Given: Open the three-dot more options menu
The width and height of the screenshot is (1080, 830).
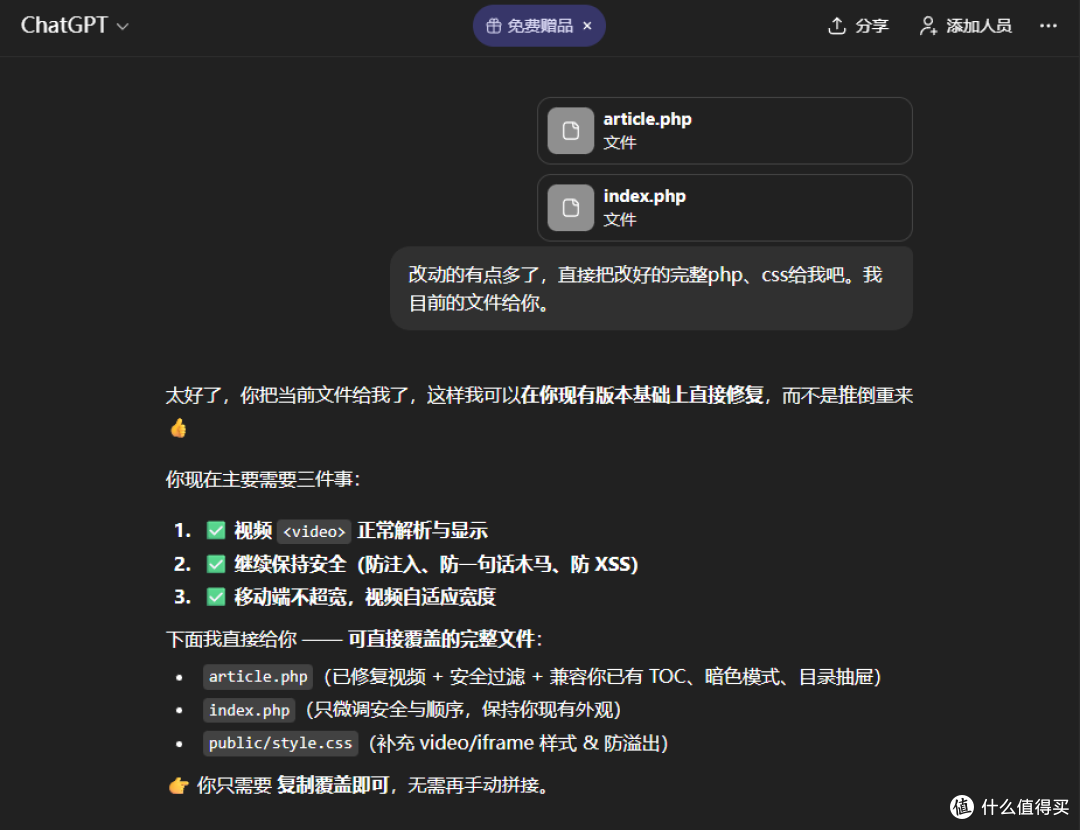Looking at the screenshot, I should (x=1048, y=26).
